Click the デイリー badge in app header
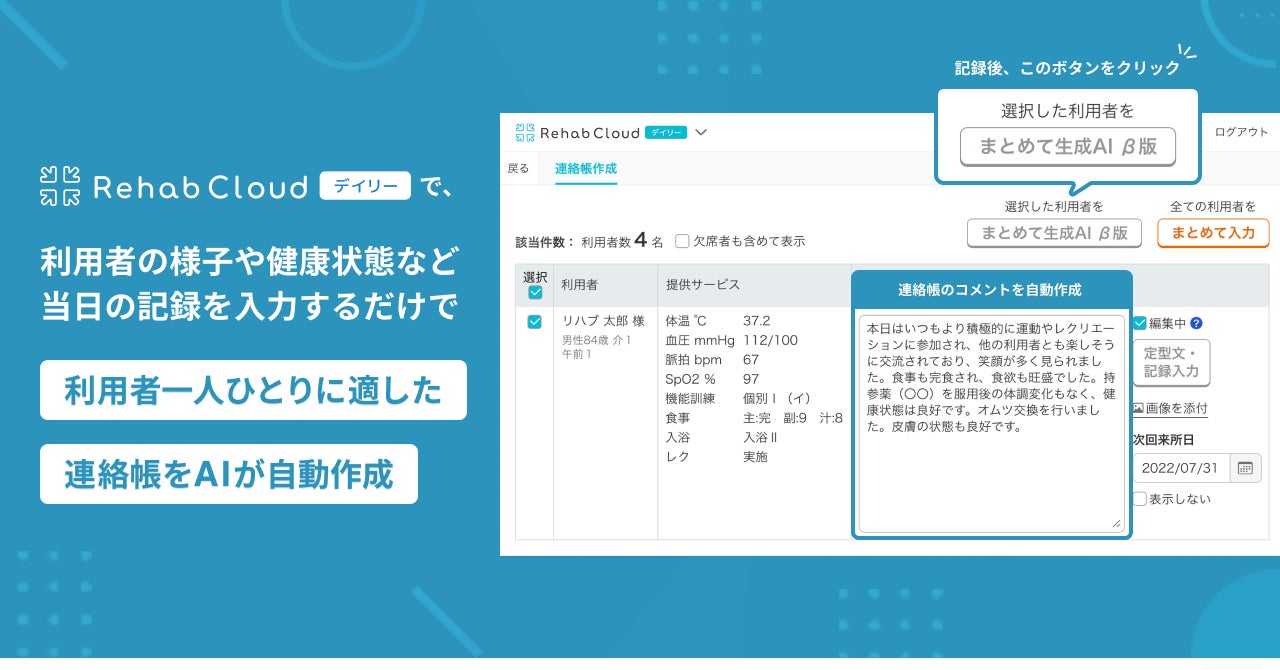Viewport: 1280px width, 670px height. (x=666, y=132)
